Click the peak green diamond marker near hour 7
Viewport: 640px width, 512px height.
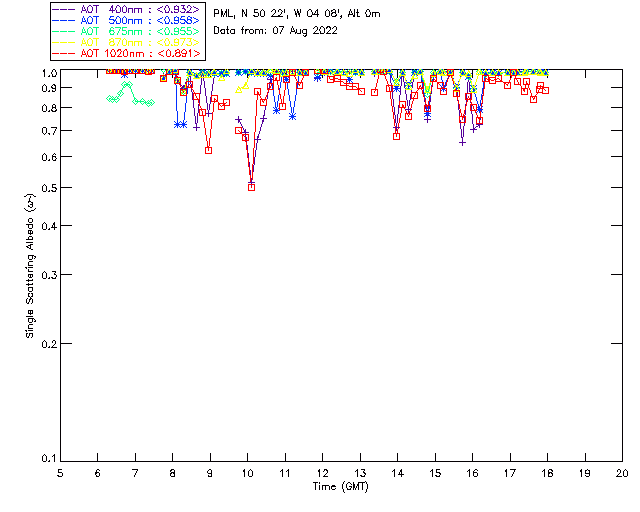127,85
